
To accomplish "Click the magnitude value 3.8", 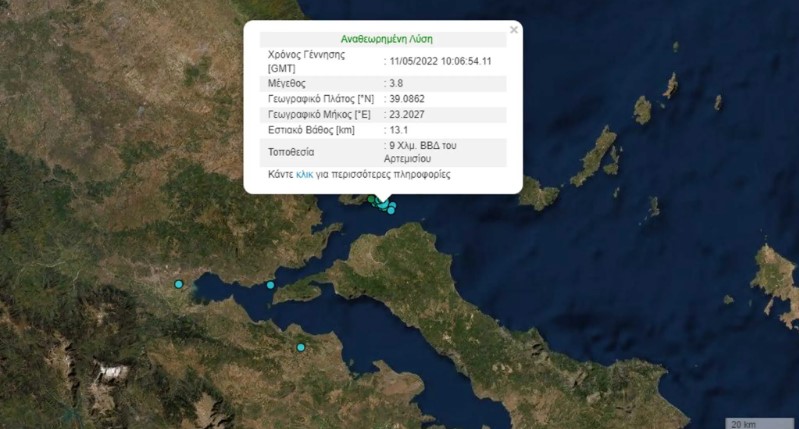I will (x=396, y=83).
